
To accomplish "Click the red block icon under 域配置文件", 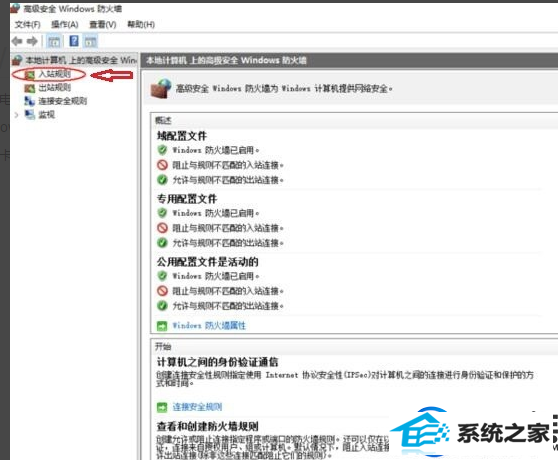I will point(162,165).
